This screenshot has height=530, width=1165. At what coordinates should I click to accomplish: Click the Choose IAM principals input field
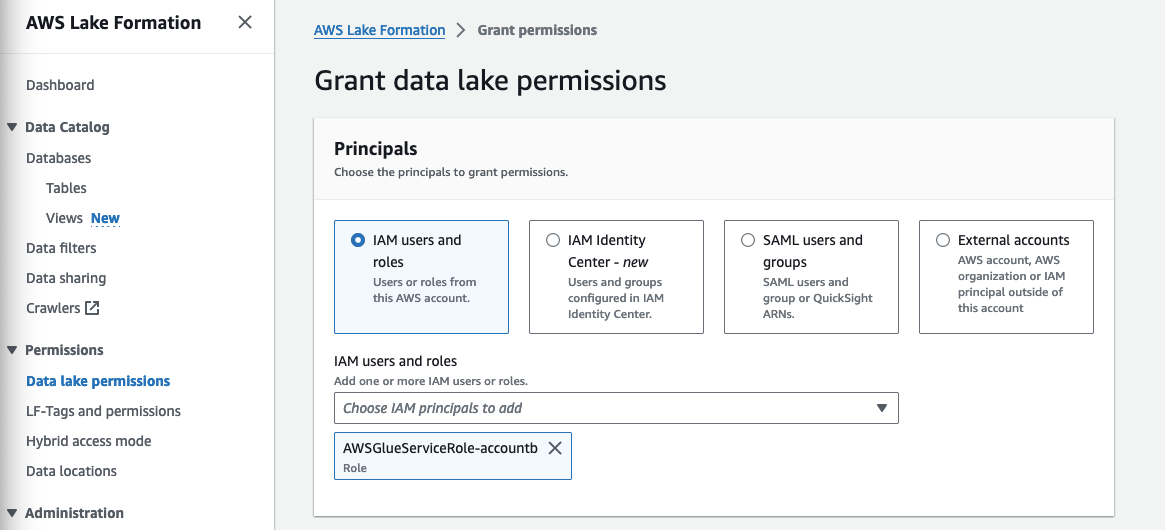coord(600,408)
